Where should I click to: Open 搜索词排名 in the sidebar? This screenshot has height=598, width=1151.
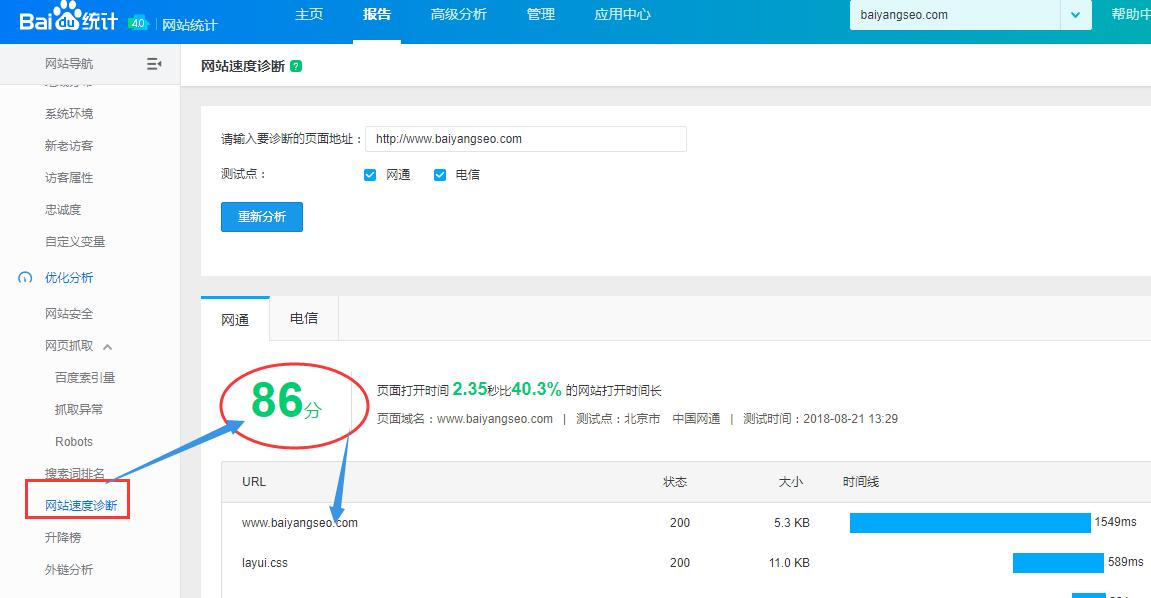75,473
